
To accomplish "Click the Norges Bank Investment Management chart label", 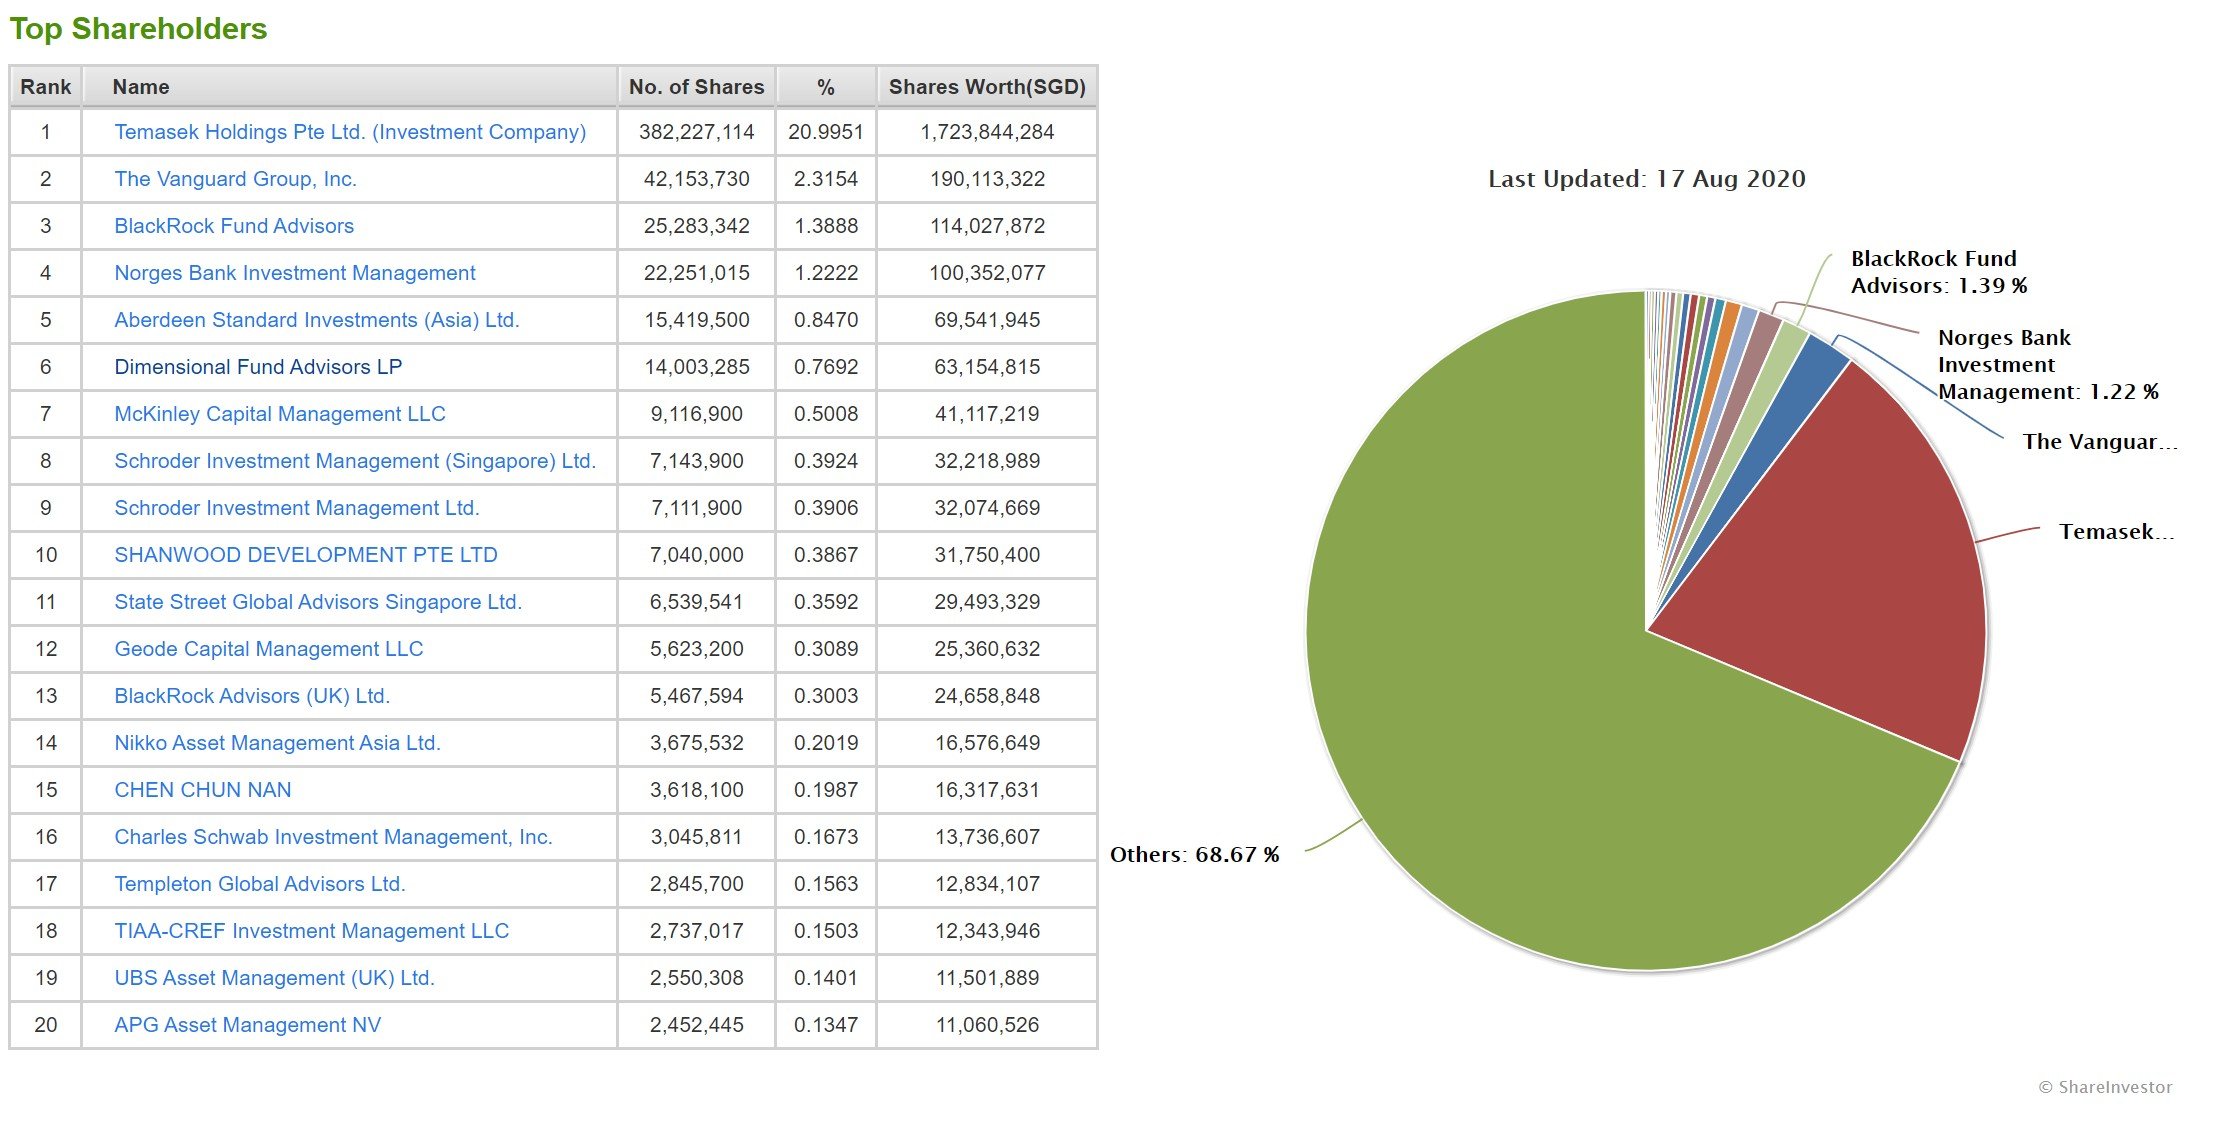I will point(2048,365).
